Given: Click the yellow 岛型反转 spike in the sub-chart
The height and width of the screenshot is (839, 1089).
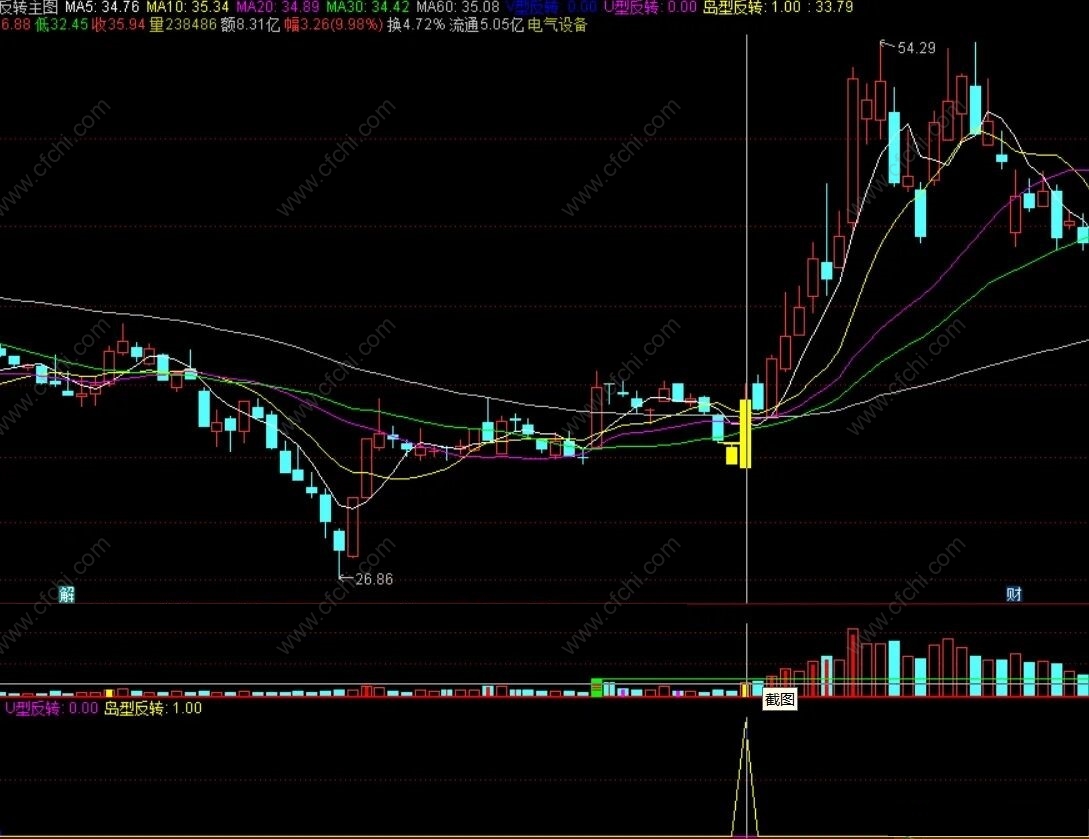Looking at the screenshot, I should click(x=747, y=778).
